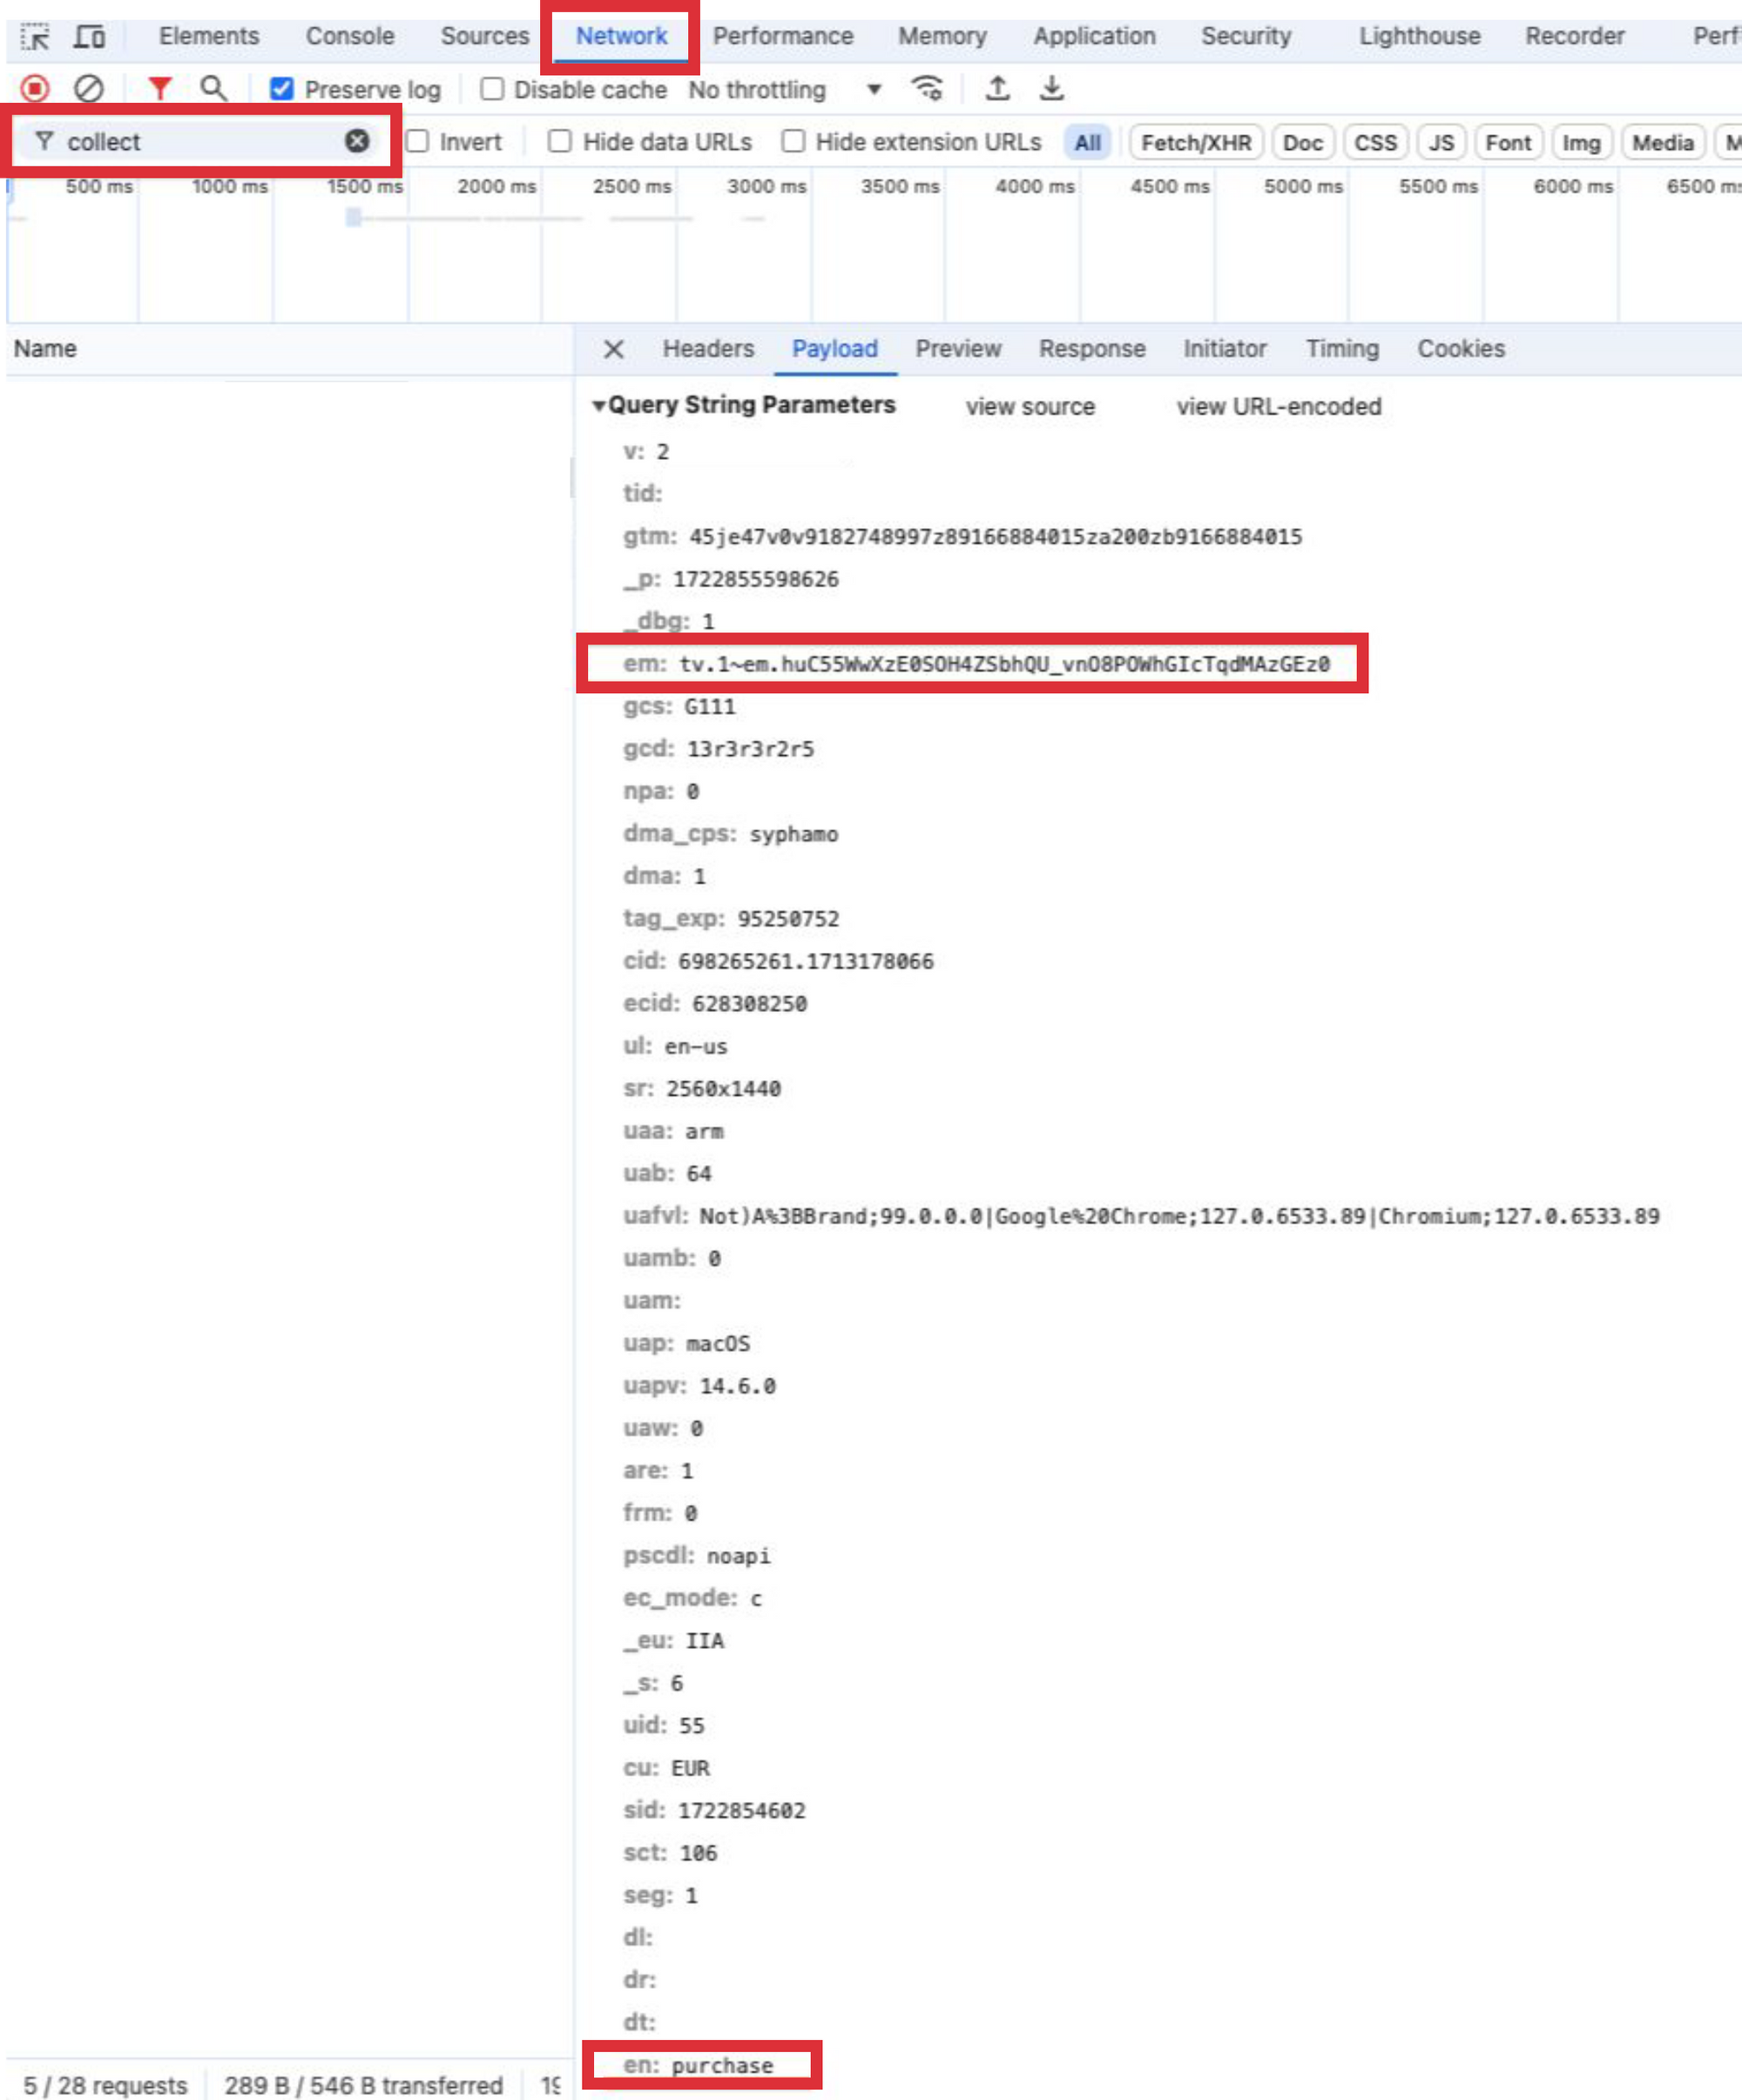Viewport: 1742px width, 2100px height.
Task: Toggle the device toolbar icon
Action: click(x=90, y=37)
